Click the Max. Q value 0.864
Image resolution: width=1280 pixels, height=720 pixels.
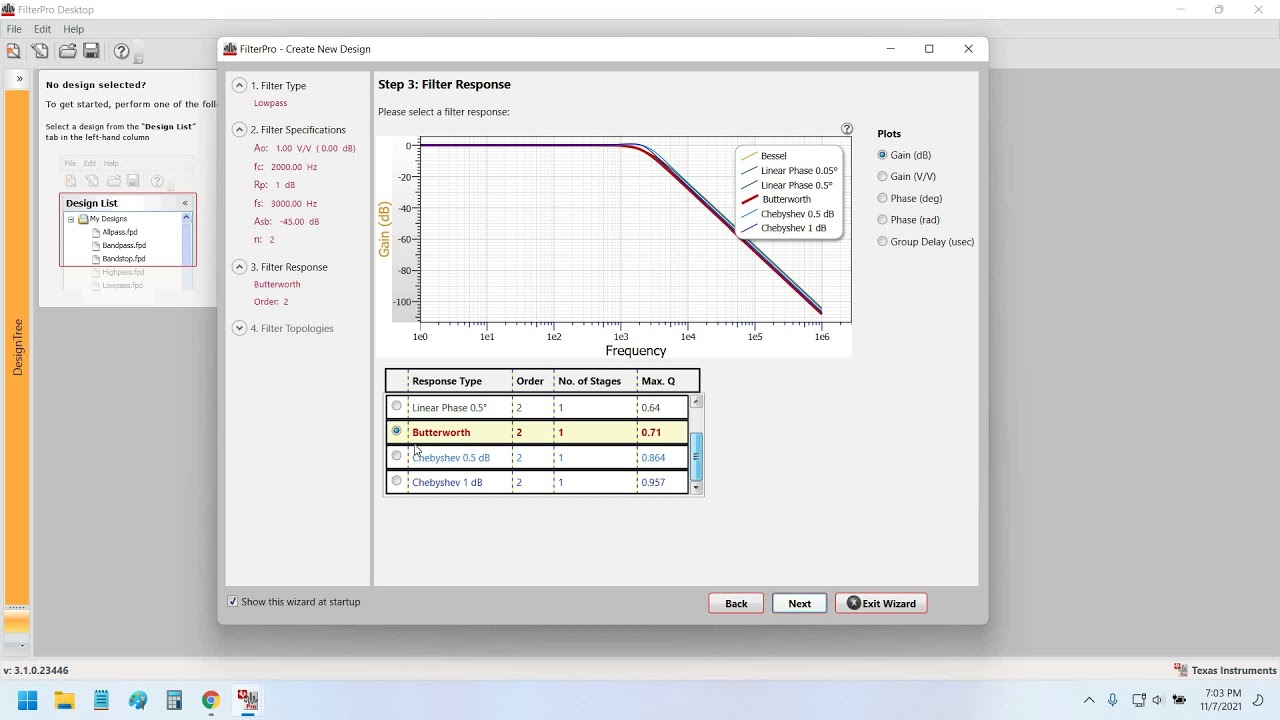pos(653,457)
